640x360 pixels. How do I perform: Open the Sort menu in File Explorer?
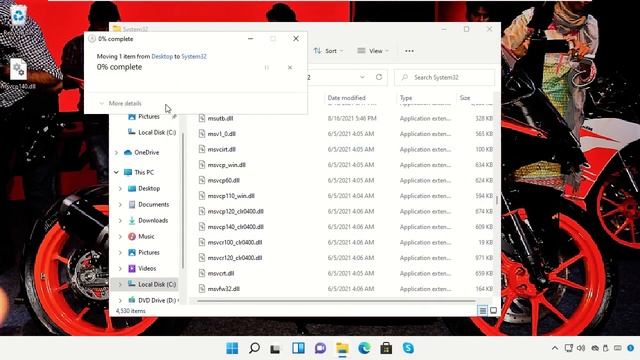[x=329, y=51]
